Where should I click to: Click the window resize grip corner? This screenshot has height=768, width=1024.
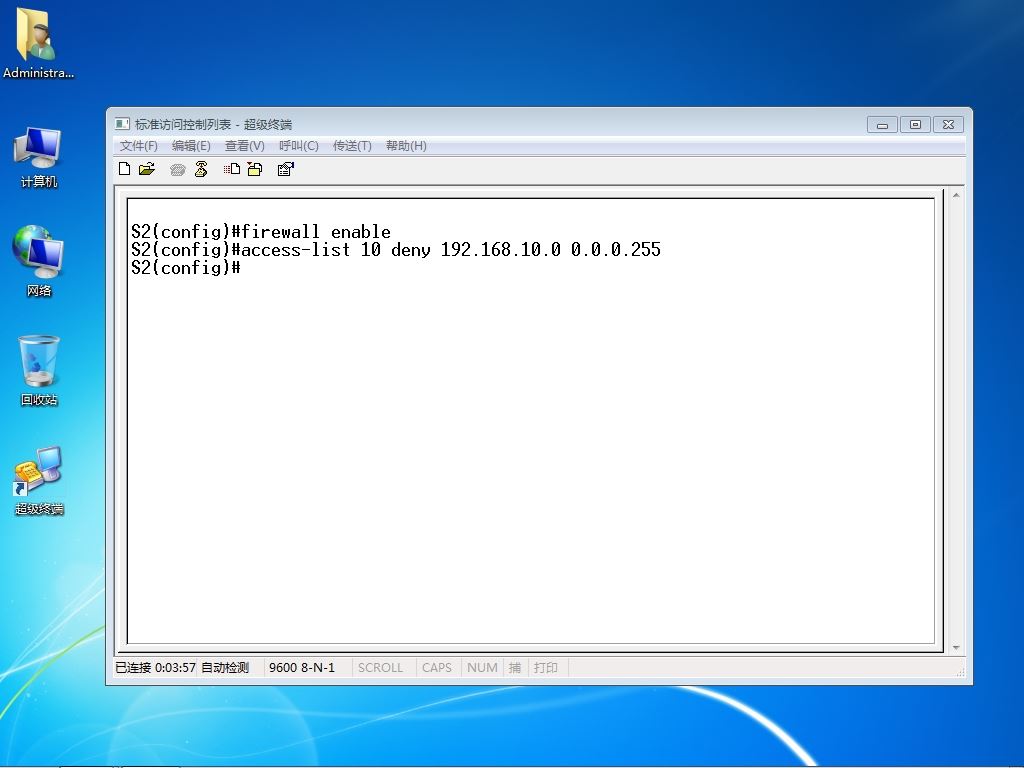[x=960, y=671]
